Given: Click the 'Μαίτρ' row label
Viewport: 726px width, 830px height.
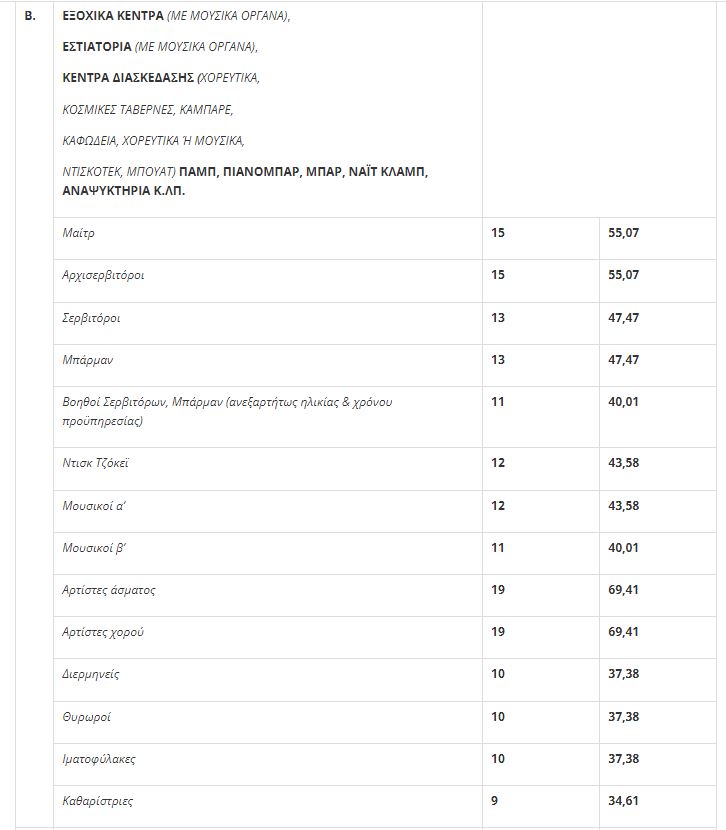Looking at the screenshot, I should pyautogui.click(x=78, y=233).
